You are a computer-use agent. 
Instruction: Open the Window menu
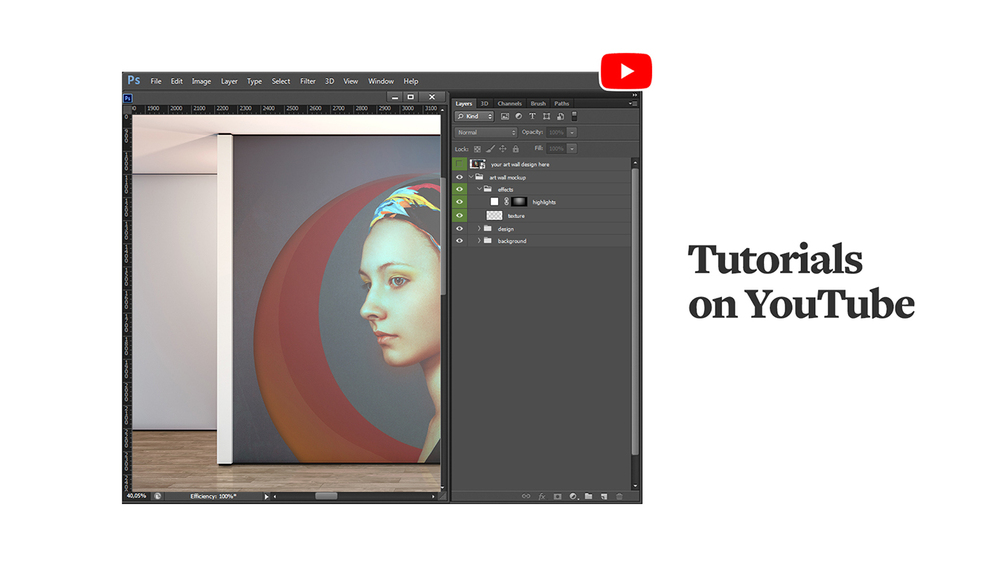coord(381,81)
